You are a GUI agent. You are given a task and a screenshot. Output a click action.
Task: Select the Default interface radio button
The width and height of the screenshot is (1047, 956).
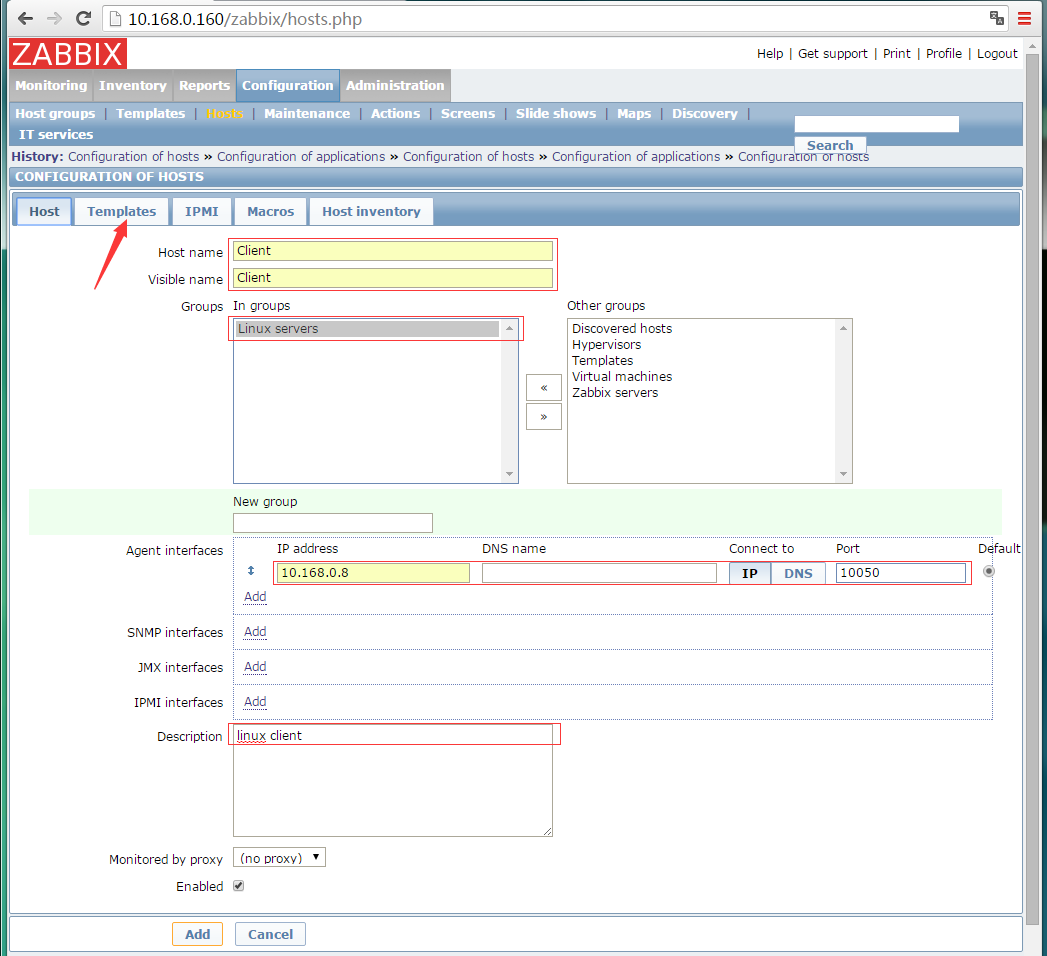coord(989,571)
